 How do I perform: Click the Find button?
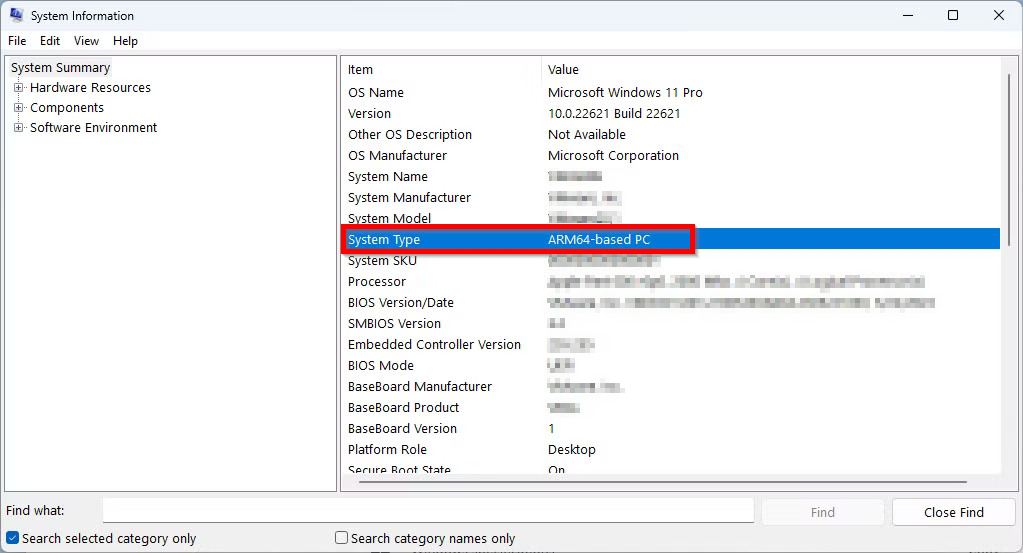(822, 512)
